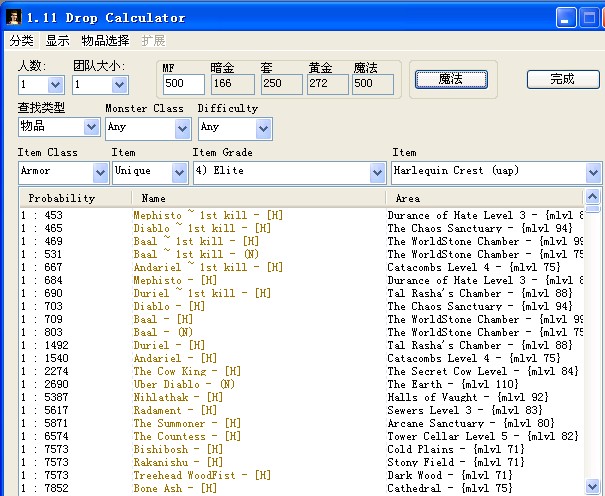Select row Baal ~ 1st kill - [H]
605x496 pixels.
pos(301,241)
